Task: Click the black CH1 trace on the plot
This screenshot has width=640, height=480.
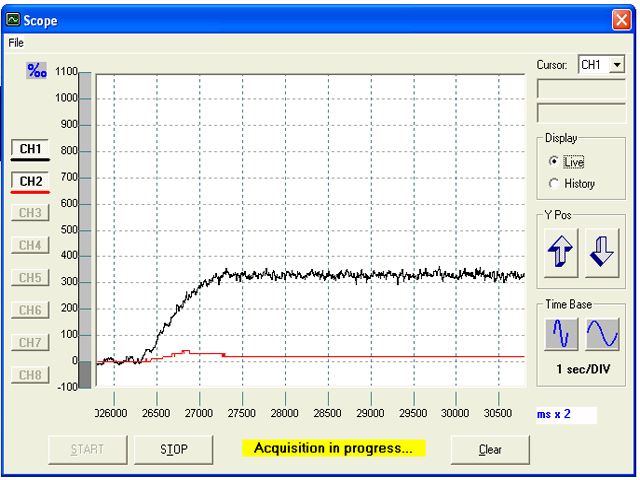Action: tap(400, 274)
